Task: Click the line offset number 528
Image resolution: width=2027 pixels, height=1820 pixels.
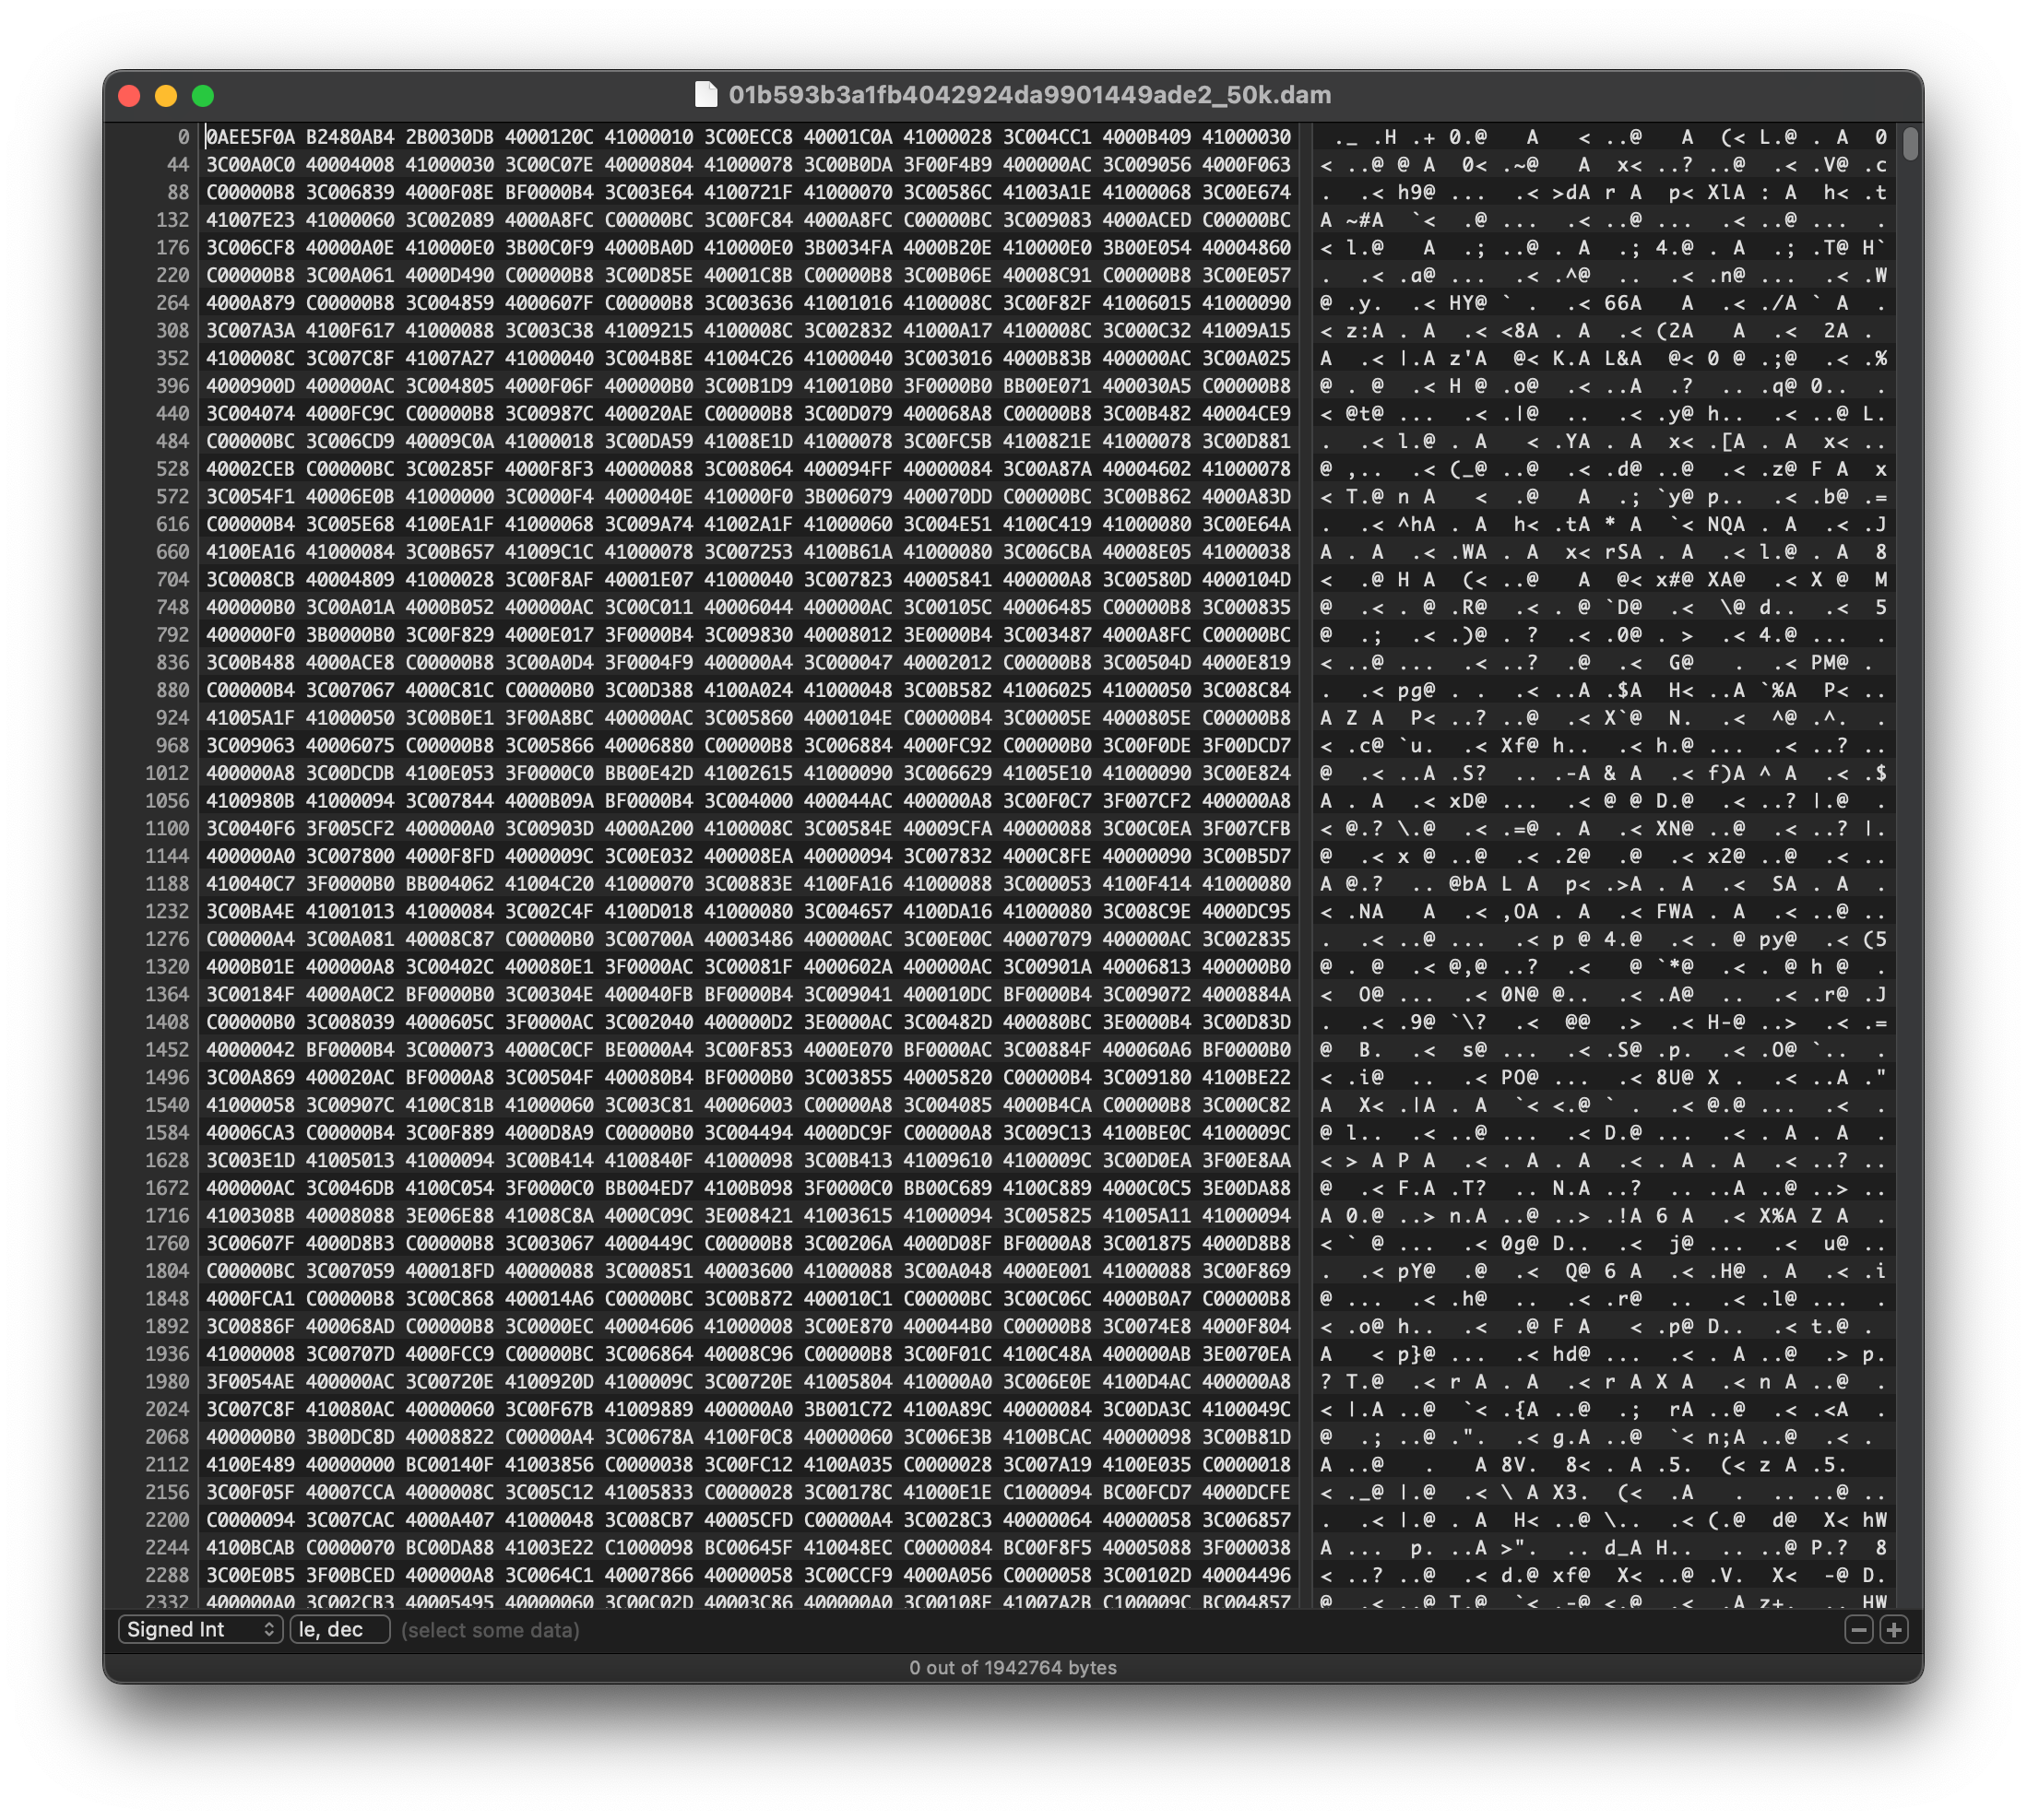Action: [172, 469]
